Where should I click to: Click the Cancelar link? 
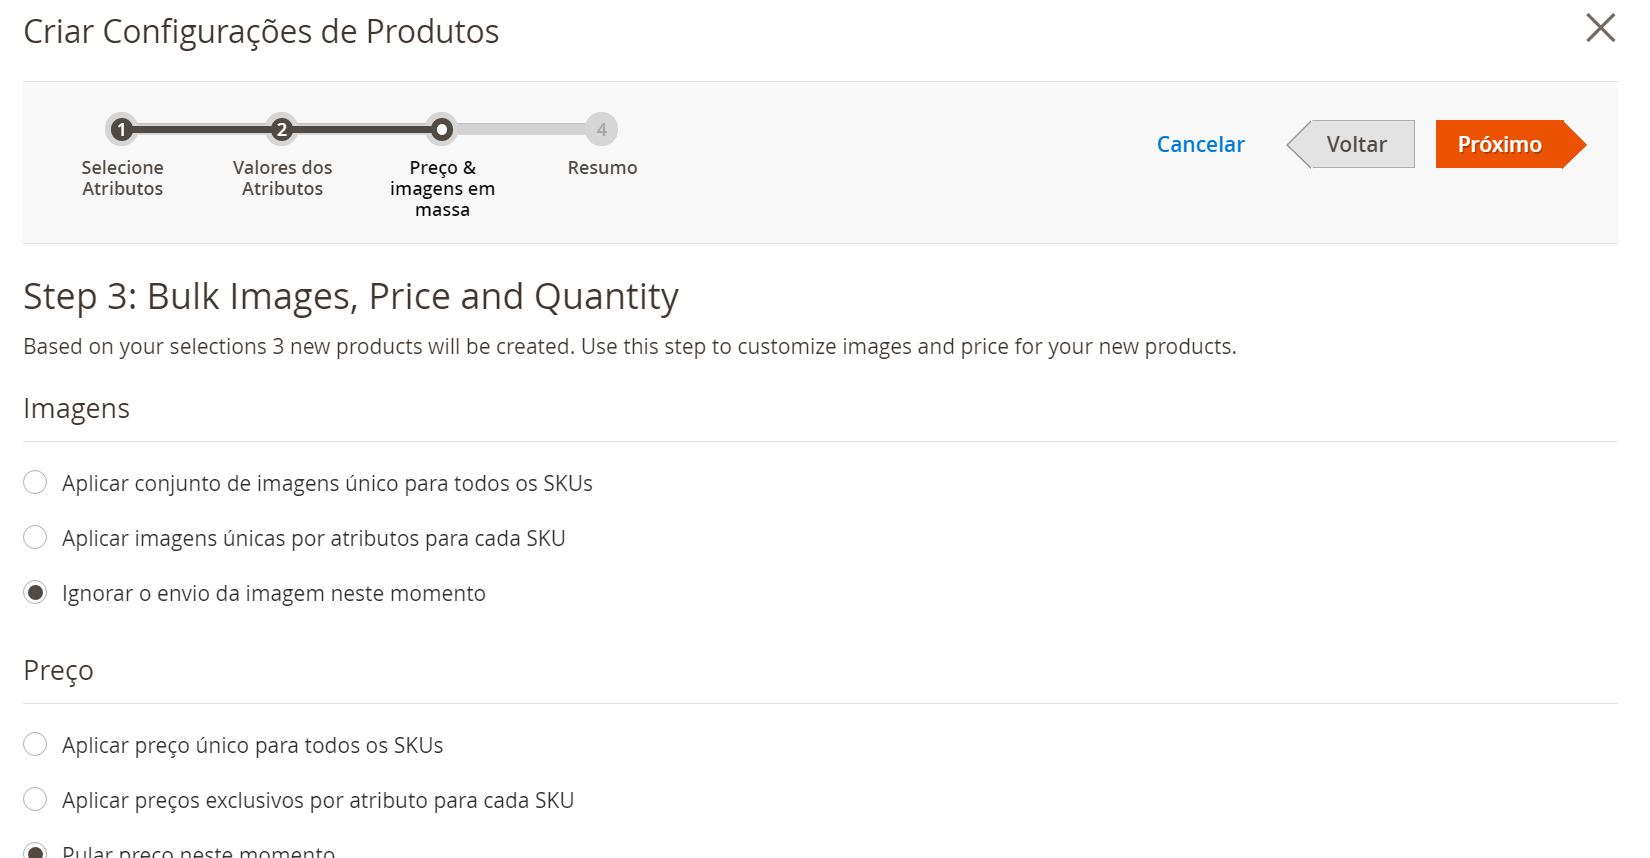click(1200, 144)
